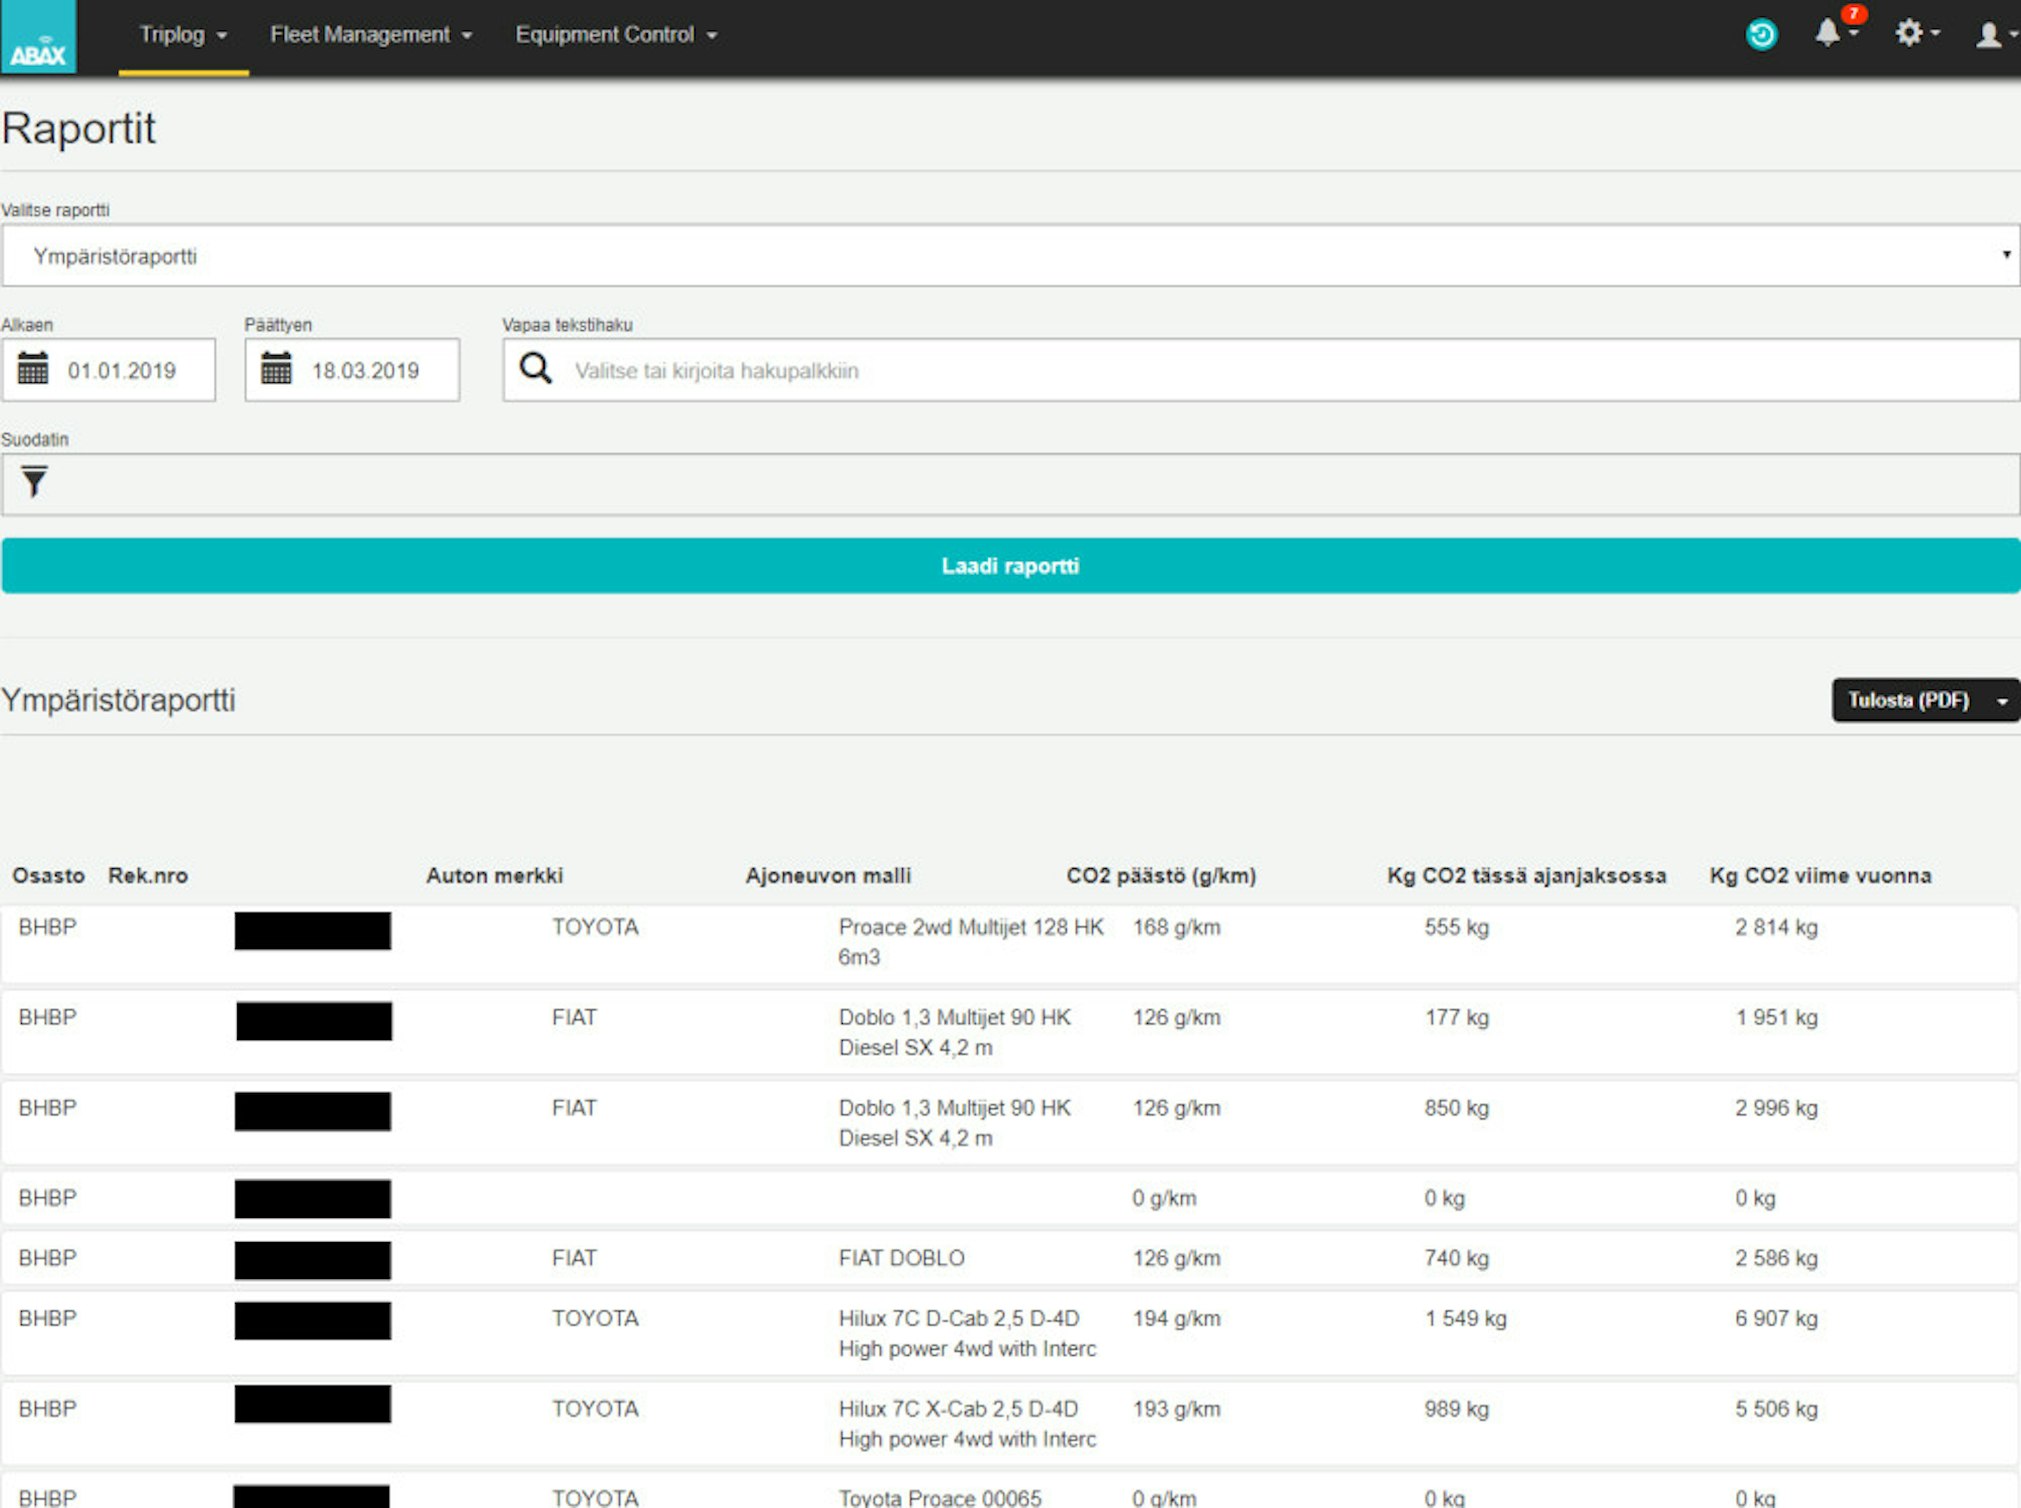
Task: Click the search magnifier icon
Action: [536, 368]
